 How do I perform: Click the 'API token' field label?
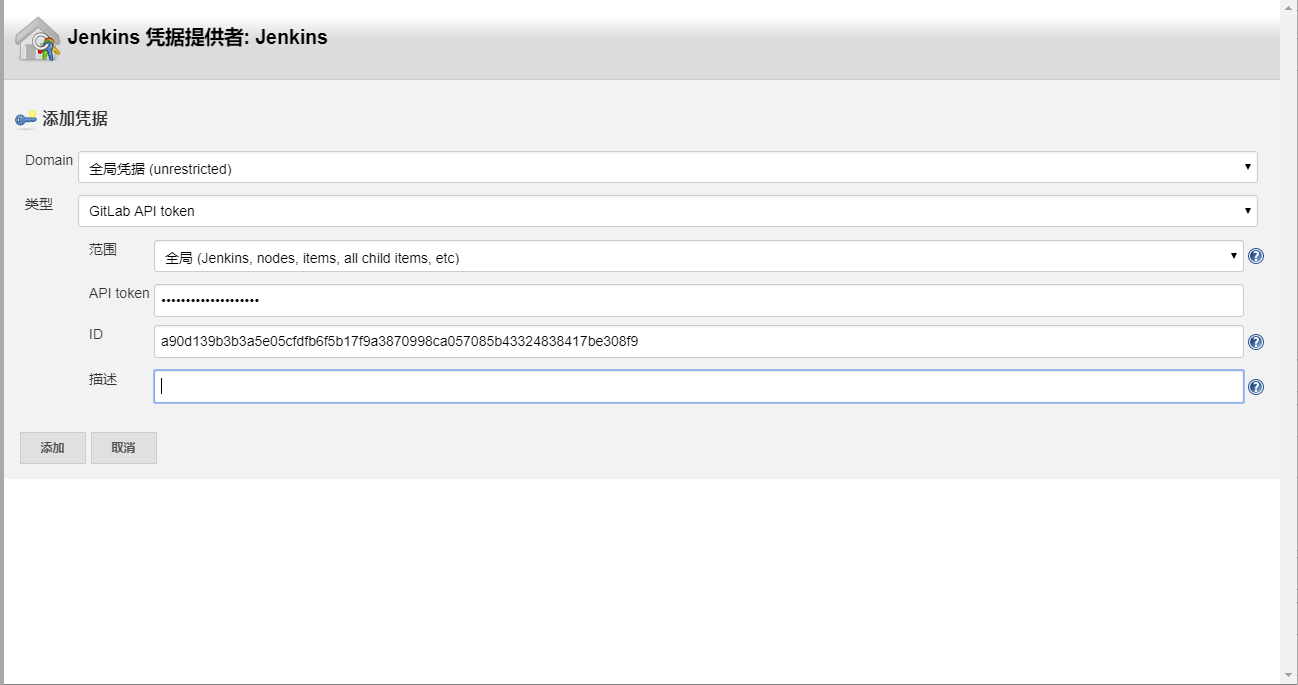(x=119, y=294)
